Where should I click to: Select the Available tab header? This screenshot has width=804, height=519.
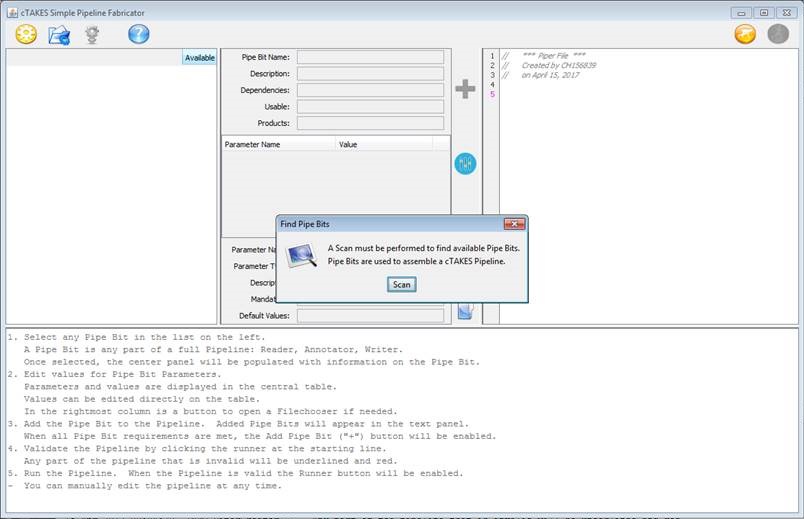tap(199, 58)
